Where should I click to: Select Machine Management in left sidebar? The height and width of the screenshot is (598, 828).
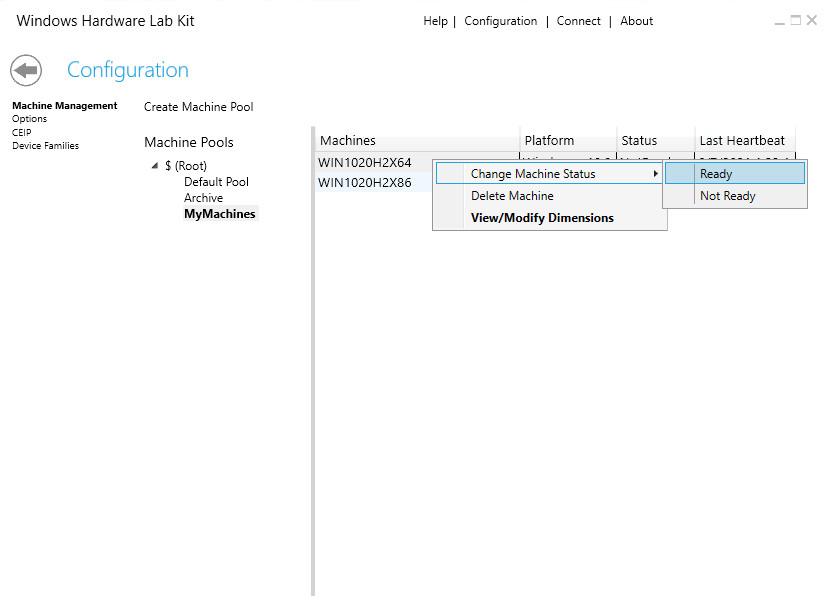coord(65,106)
